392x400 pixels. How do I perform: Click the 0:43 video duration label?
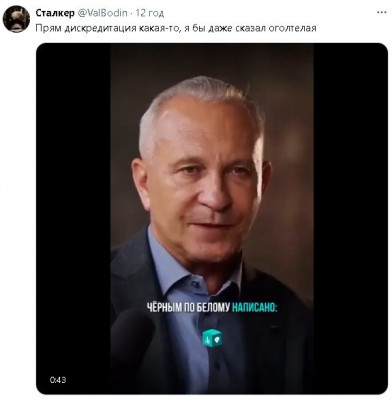58,380
